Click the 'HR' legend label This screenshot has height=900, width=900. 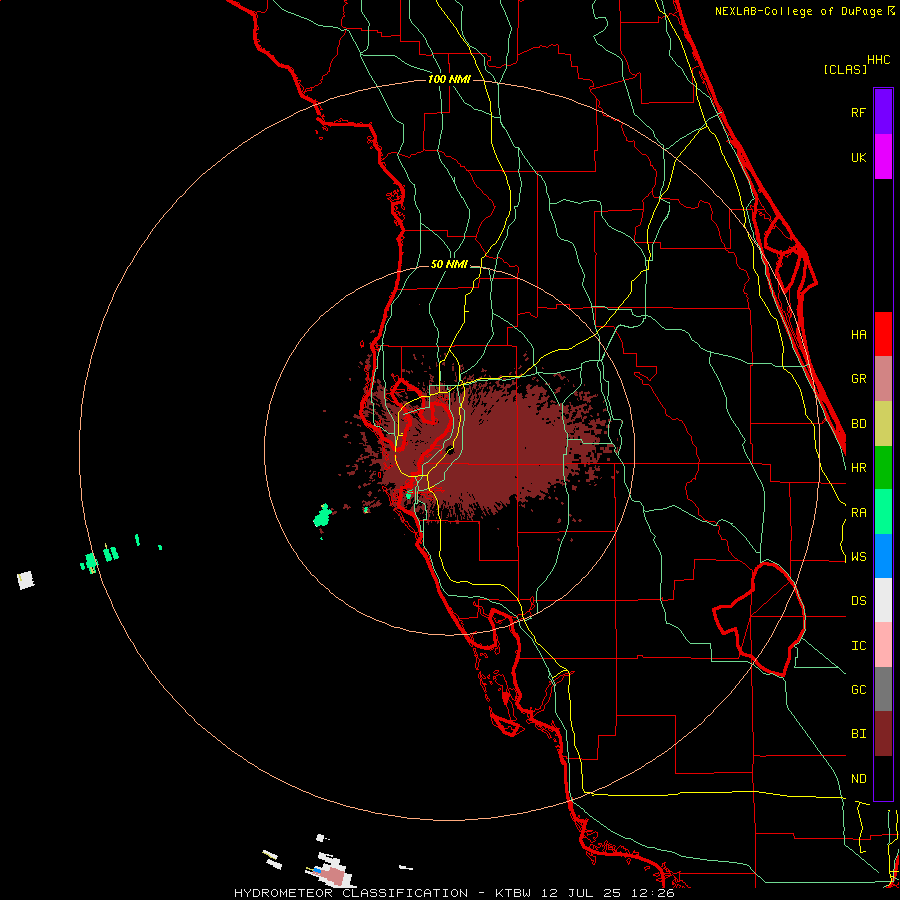pos(858,468)
